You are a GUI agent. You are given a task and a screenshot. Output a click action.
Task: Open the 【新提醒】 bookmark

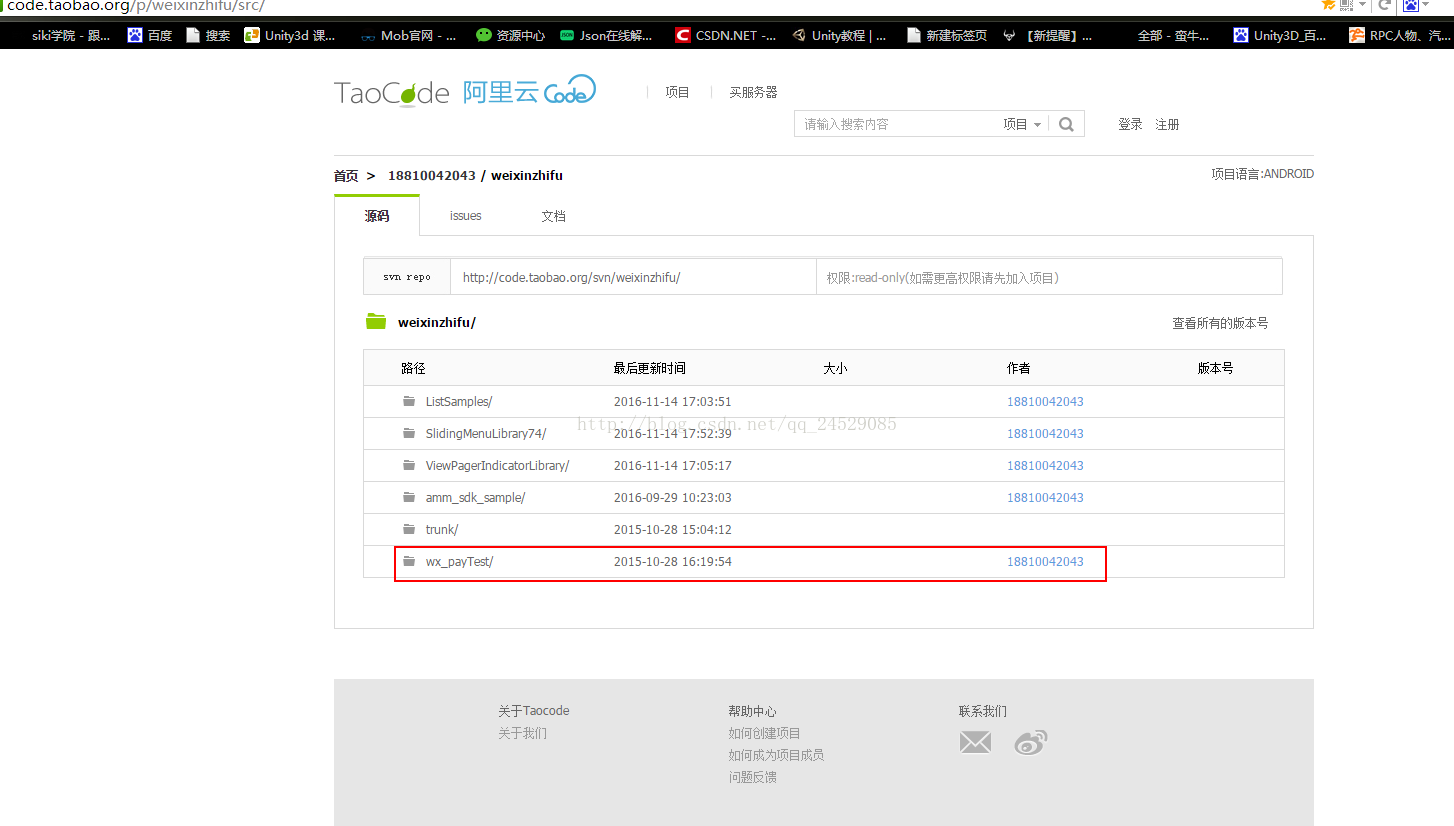(x=1047, y=35)
